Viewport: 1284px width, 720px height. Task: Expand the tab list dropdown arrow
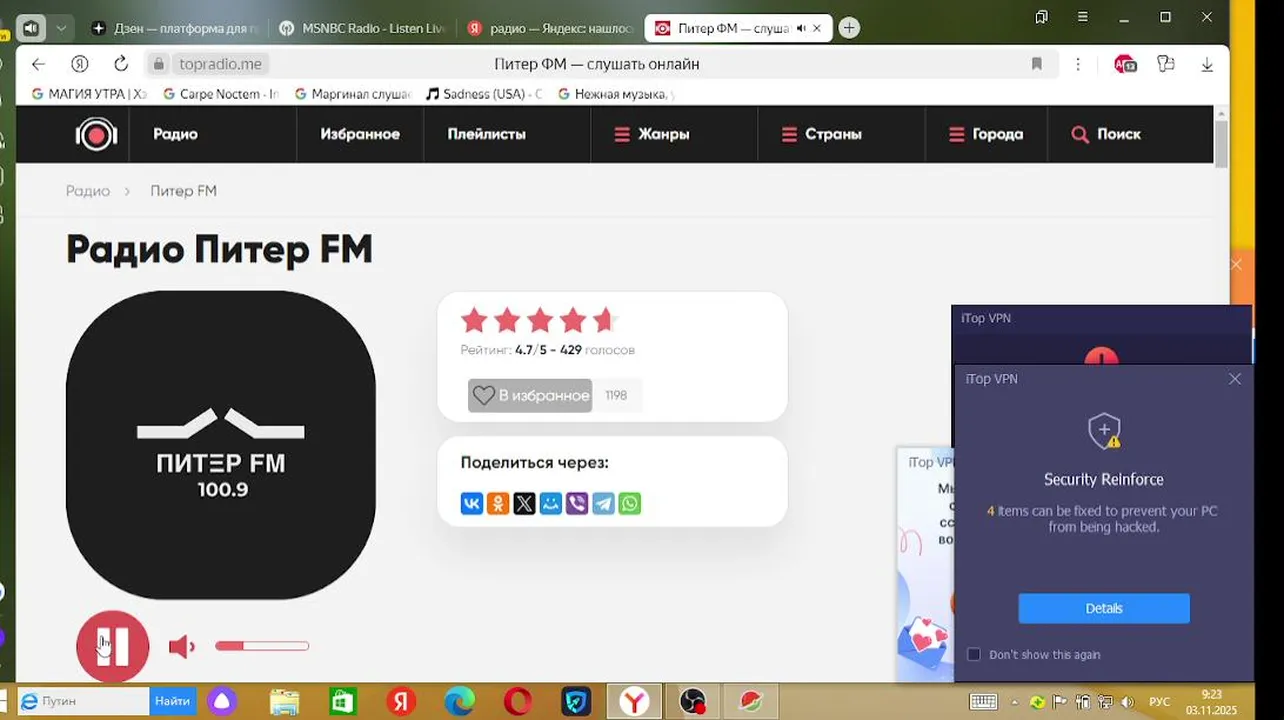(61, 28)
